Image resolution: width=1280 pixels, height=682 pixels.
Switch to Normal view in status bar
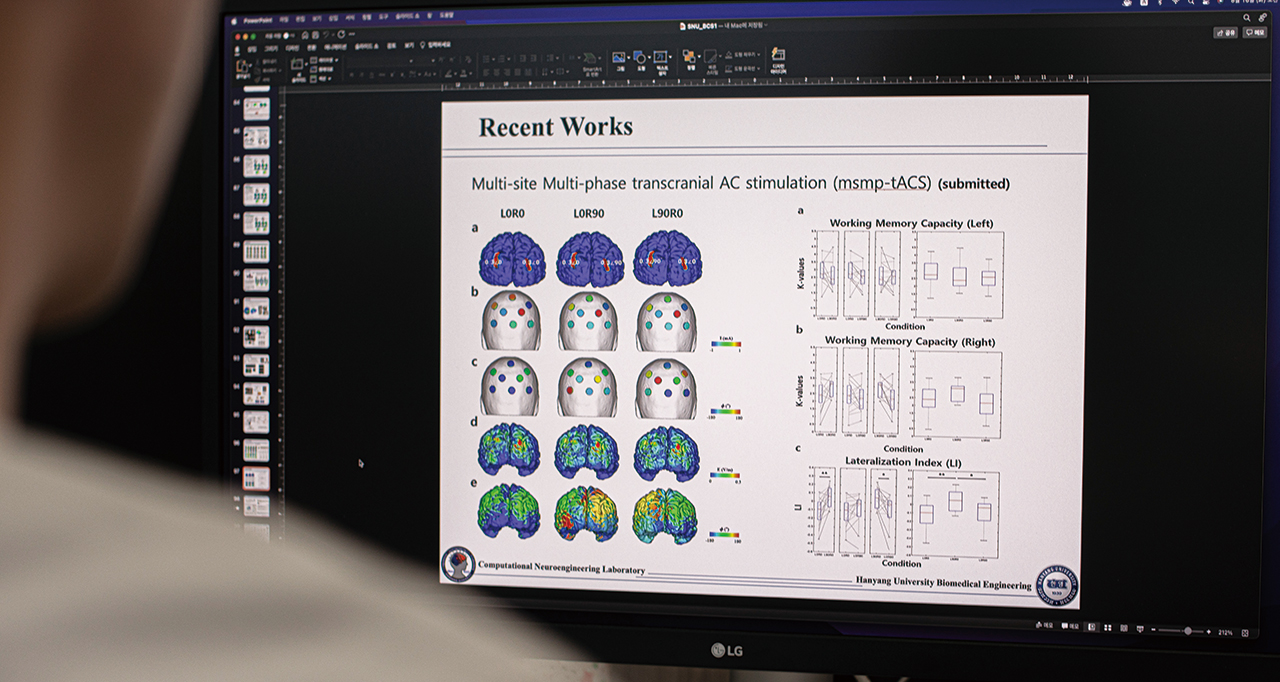(1092, 627)
